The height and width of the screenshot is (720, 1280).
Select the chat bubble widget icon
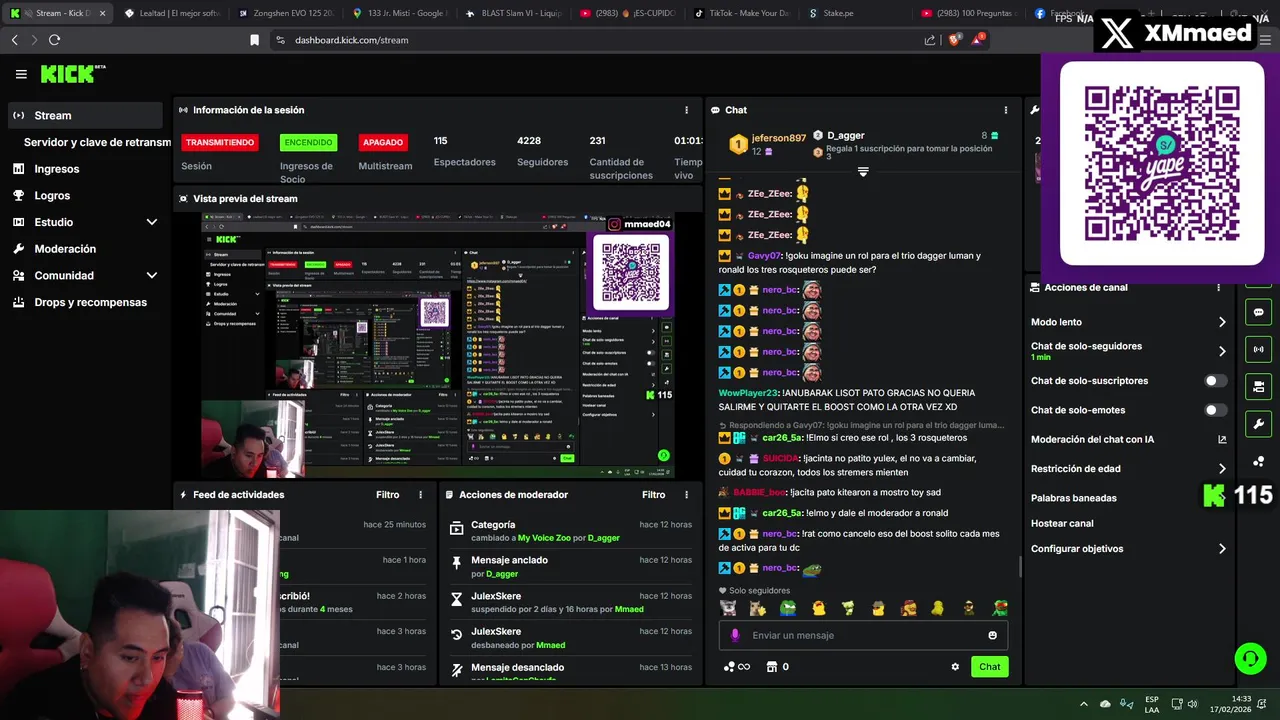(x=1258, y=312)
